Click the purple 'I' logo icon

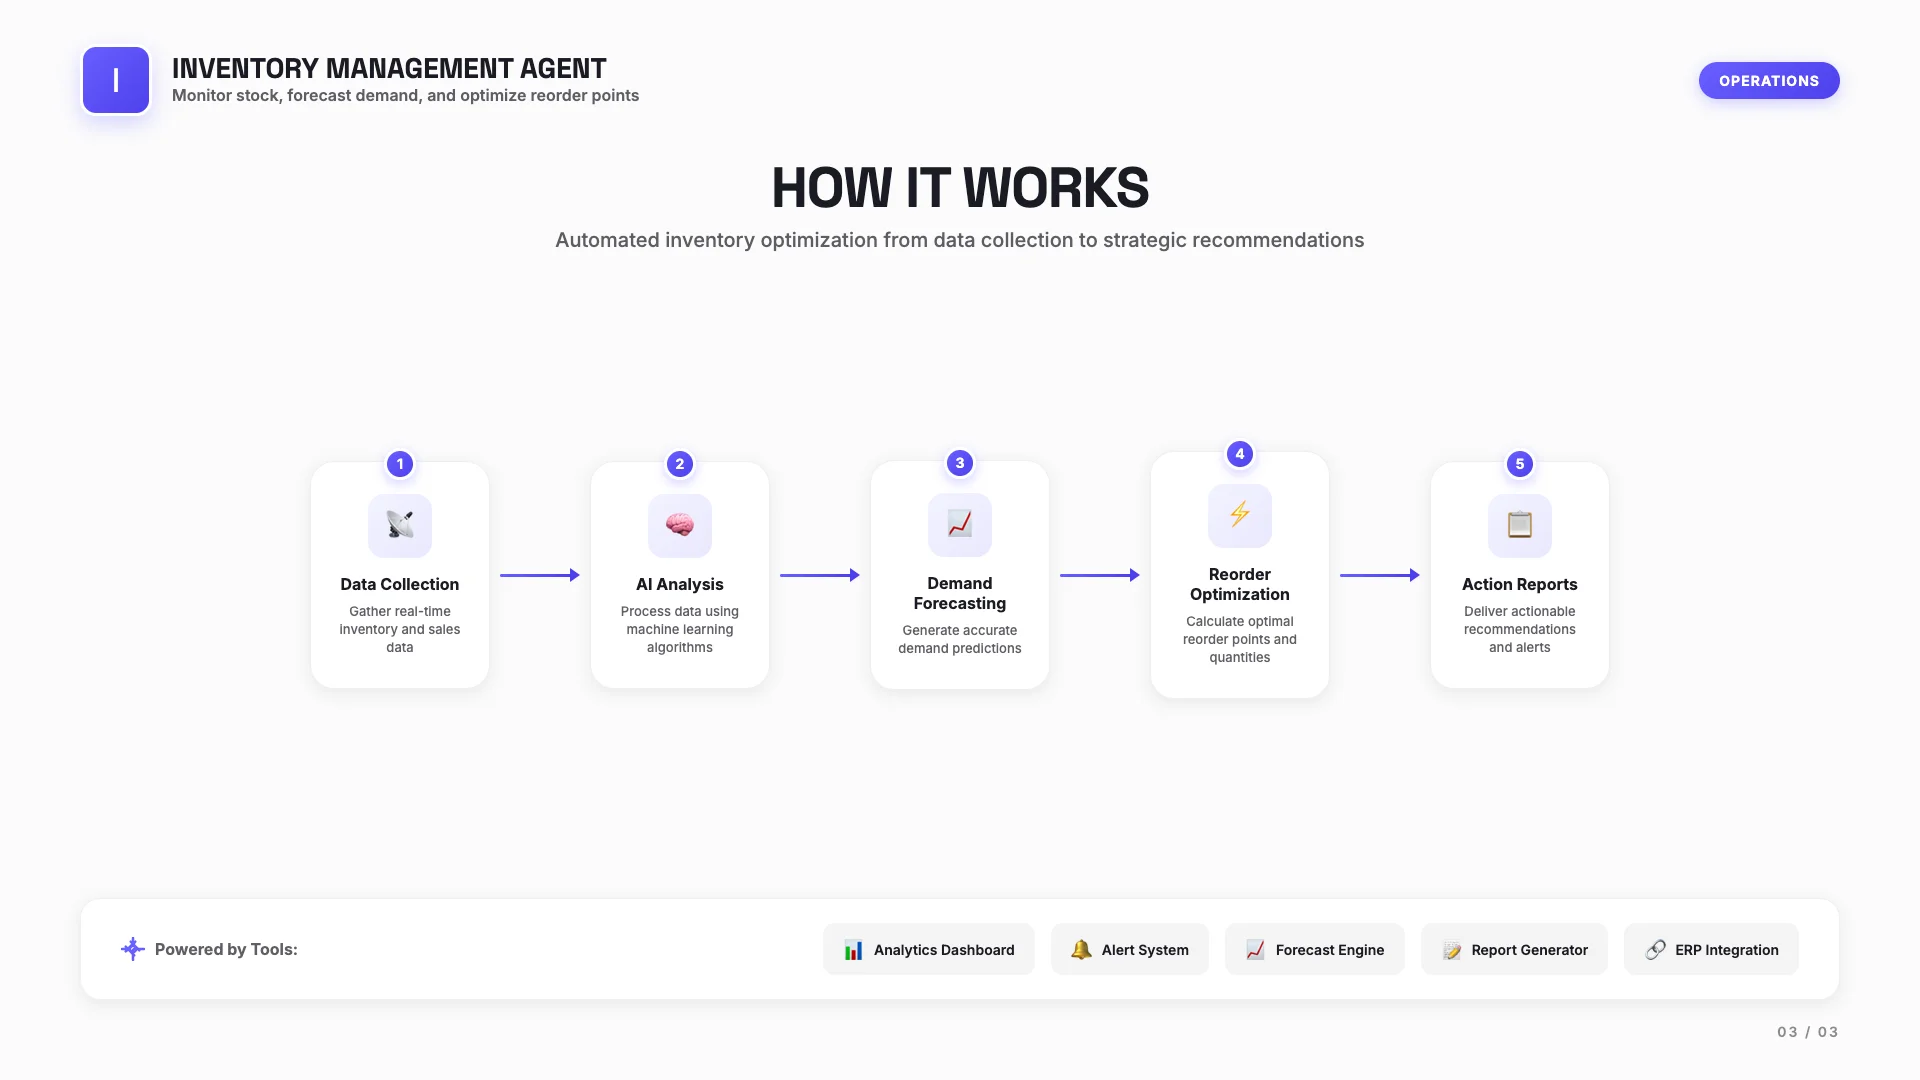116,80
